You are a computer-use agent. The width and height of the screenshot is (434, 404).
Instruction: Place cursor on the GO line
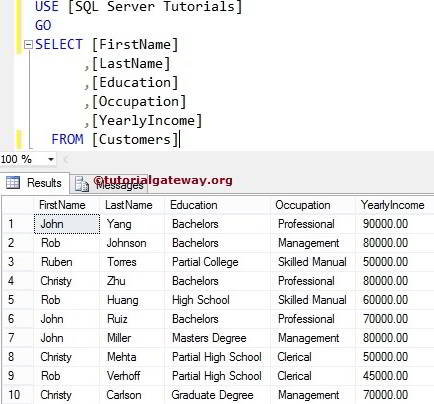pyautogui.click(x=43, y=26)
